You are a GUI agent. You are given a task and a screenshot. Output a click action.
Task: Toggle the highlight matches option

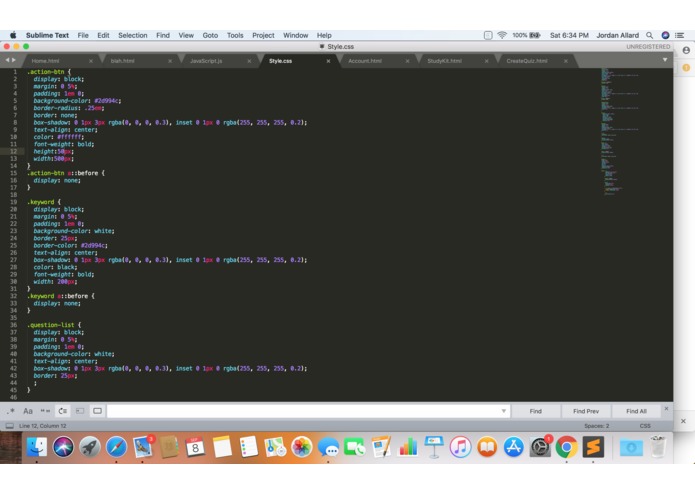(97, 411)
